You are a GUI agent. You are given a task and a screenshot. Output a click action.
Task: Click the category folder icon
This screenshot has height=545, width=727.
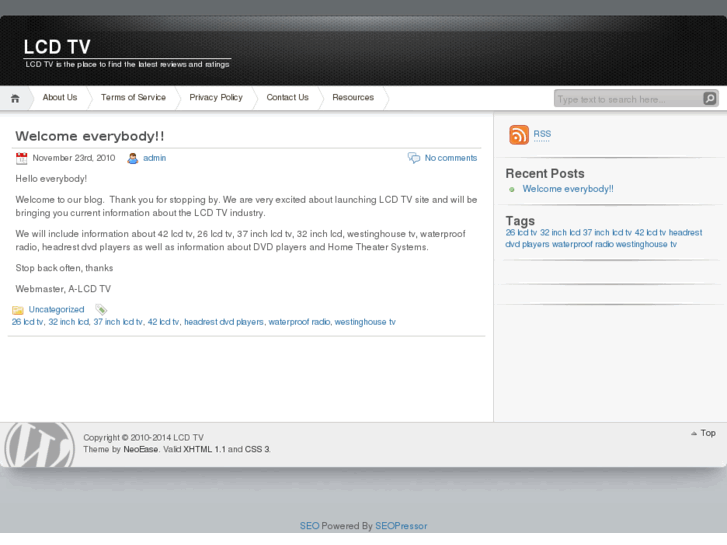pyautogui.click(x=18, y=310)
